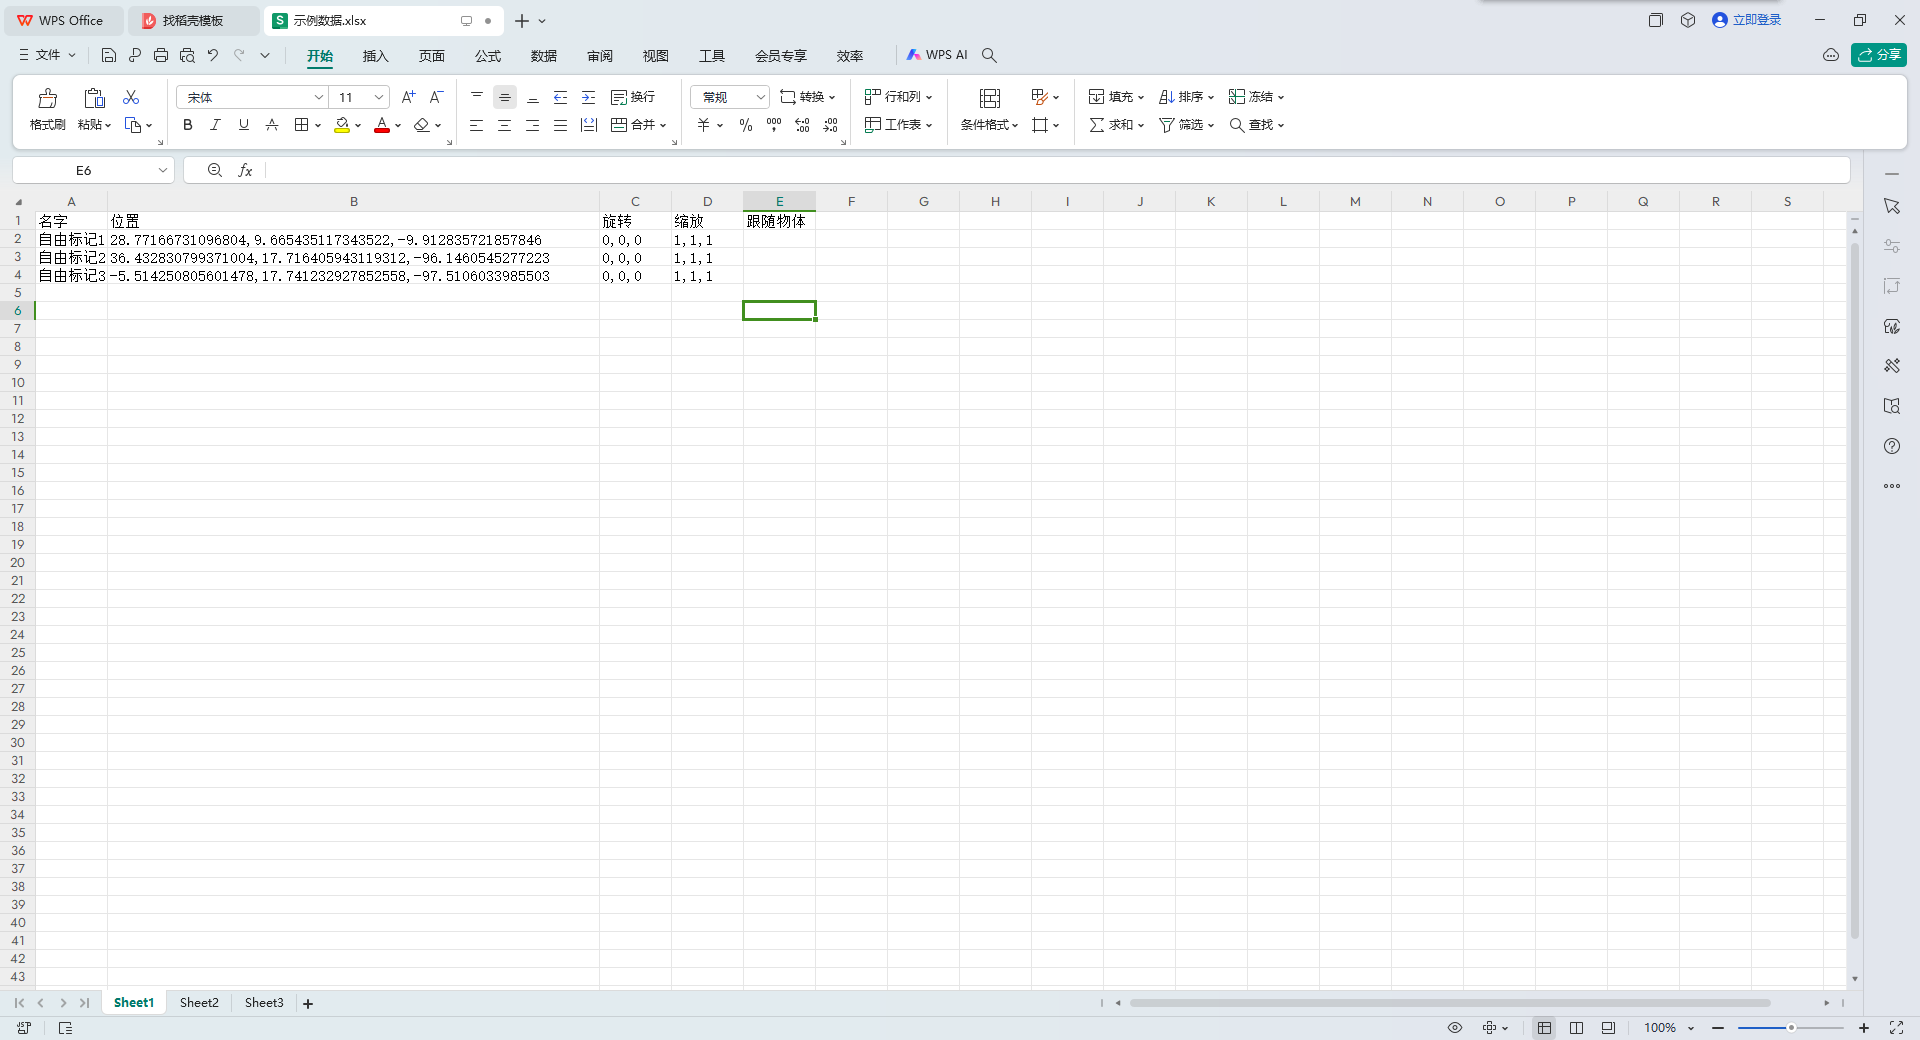
Task: Open the number format dropdown (常规)
Action: point(760,97)
